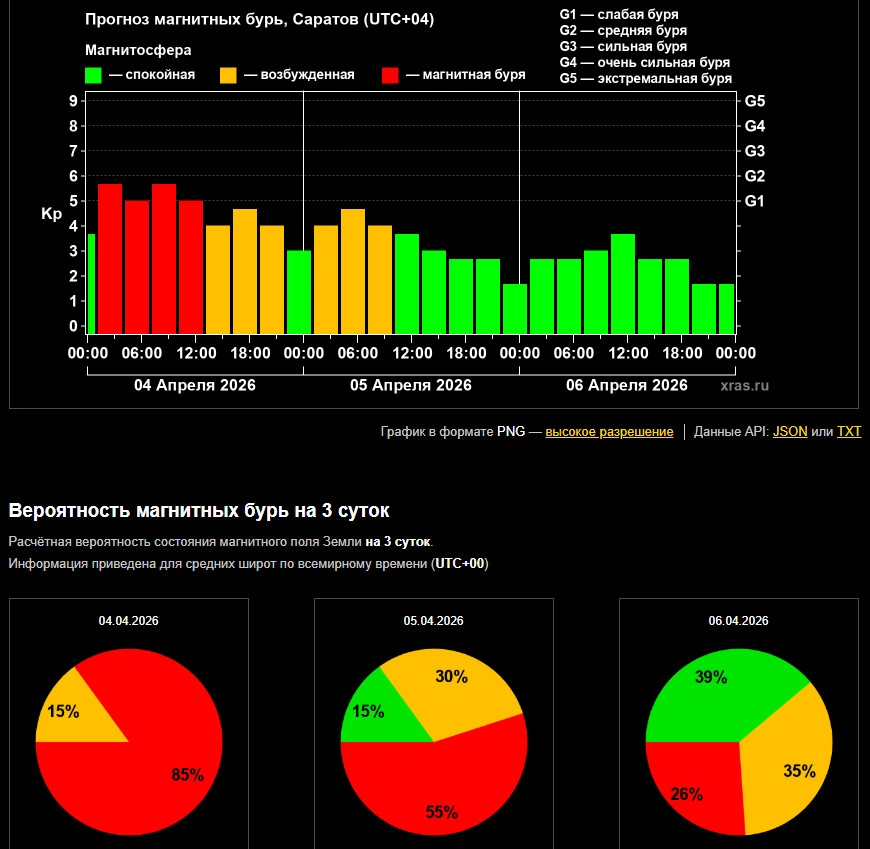Viewport: 870px width, 849px height.
Task: Open the JSON API data link
Action: [x=790, y=432]
